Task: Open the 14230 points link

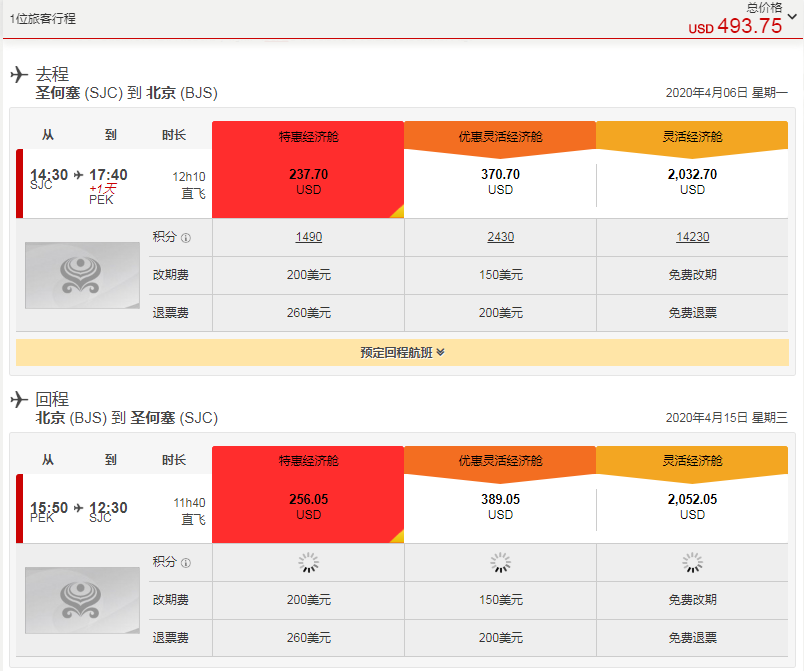Action: coord(692,237)
